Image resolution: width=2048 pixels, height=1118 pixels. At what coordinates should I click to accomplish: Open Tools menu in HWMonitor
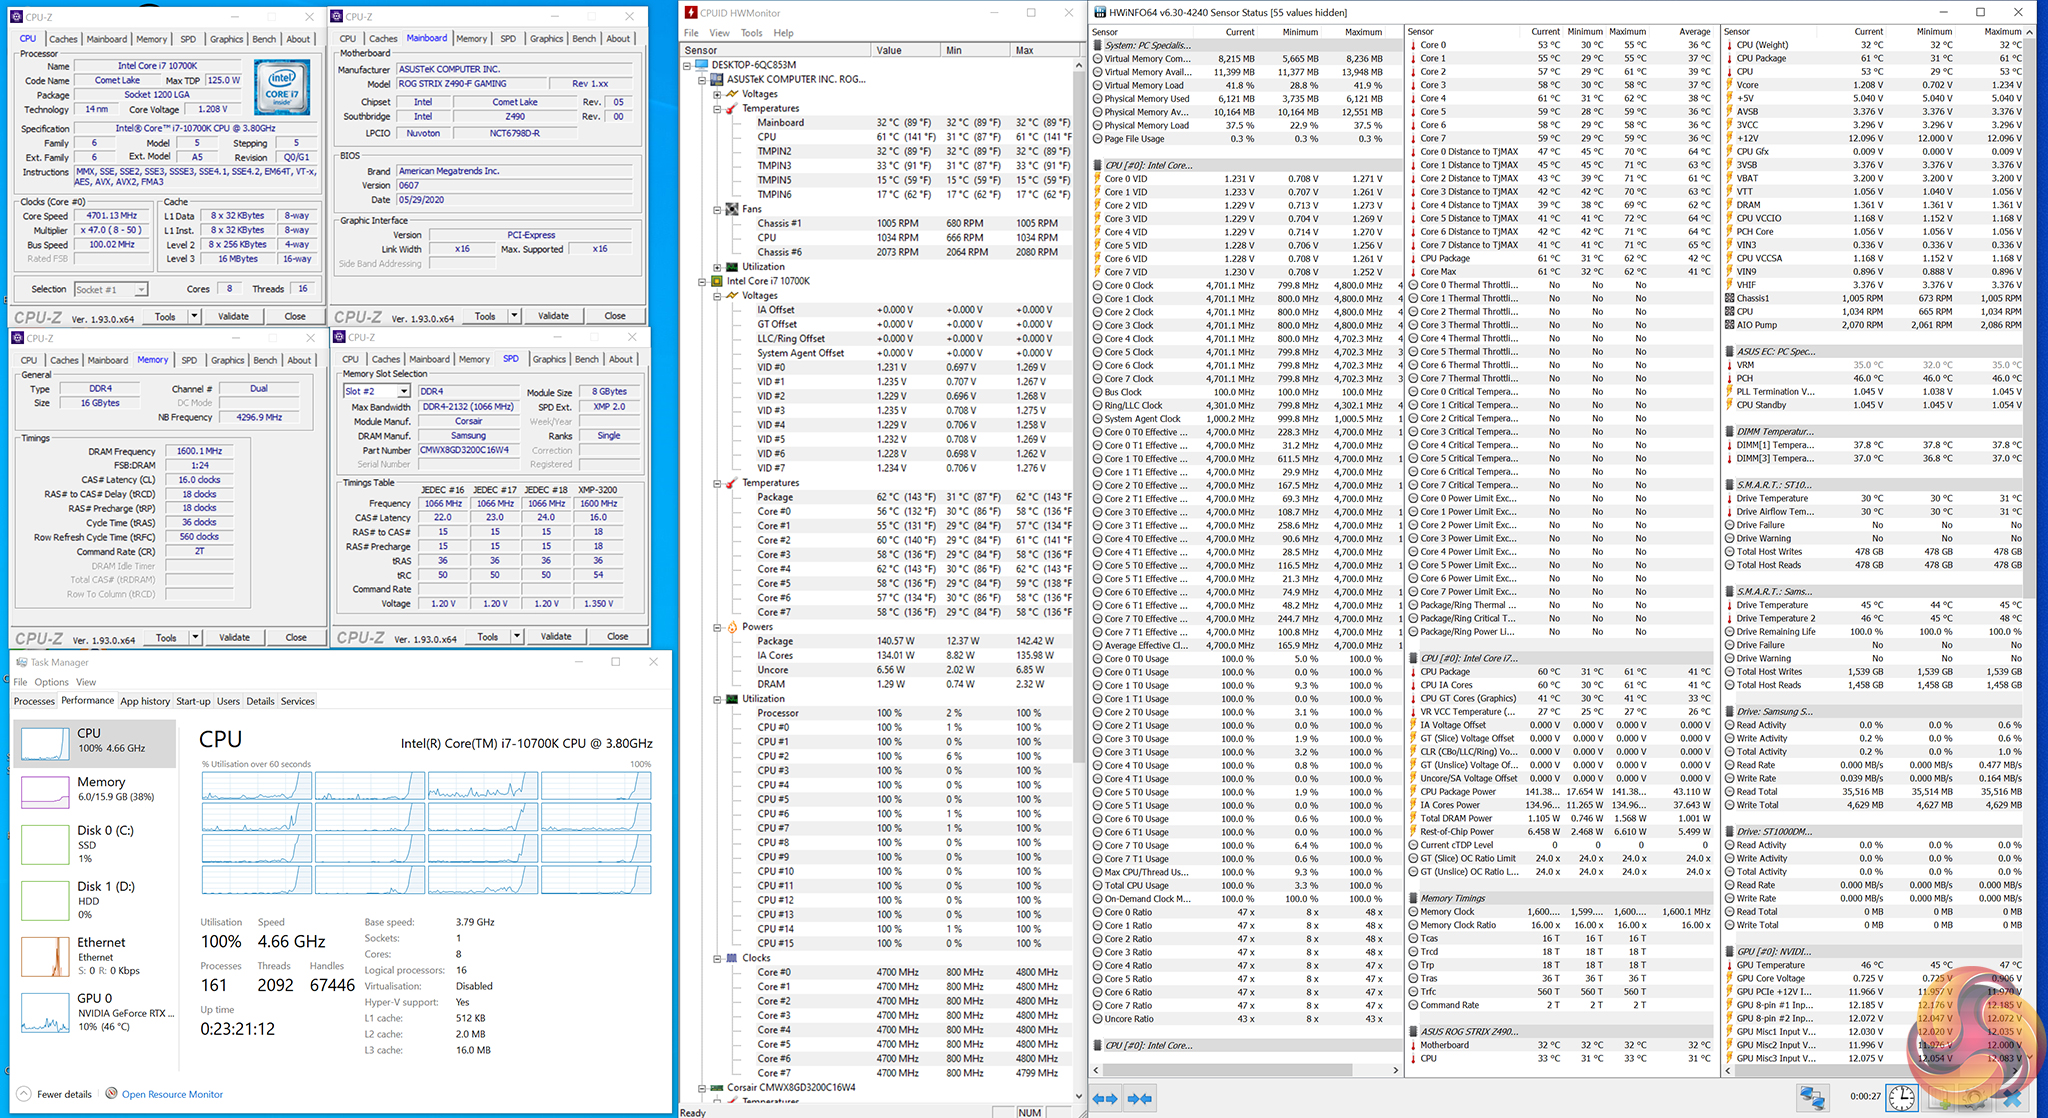click(751, 33)
